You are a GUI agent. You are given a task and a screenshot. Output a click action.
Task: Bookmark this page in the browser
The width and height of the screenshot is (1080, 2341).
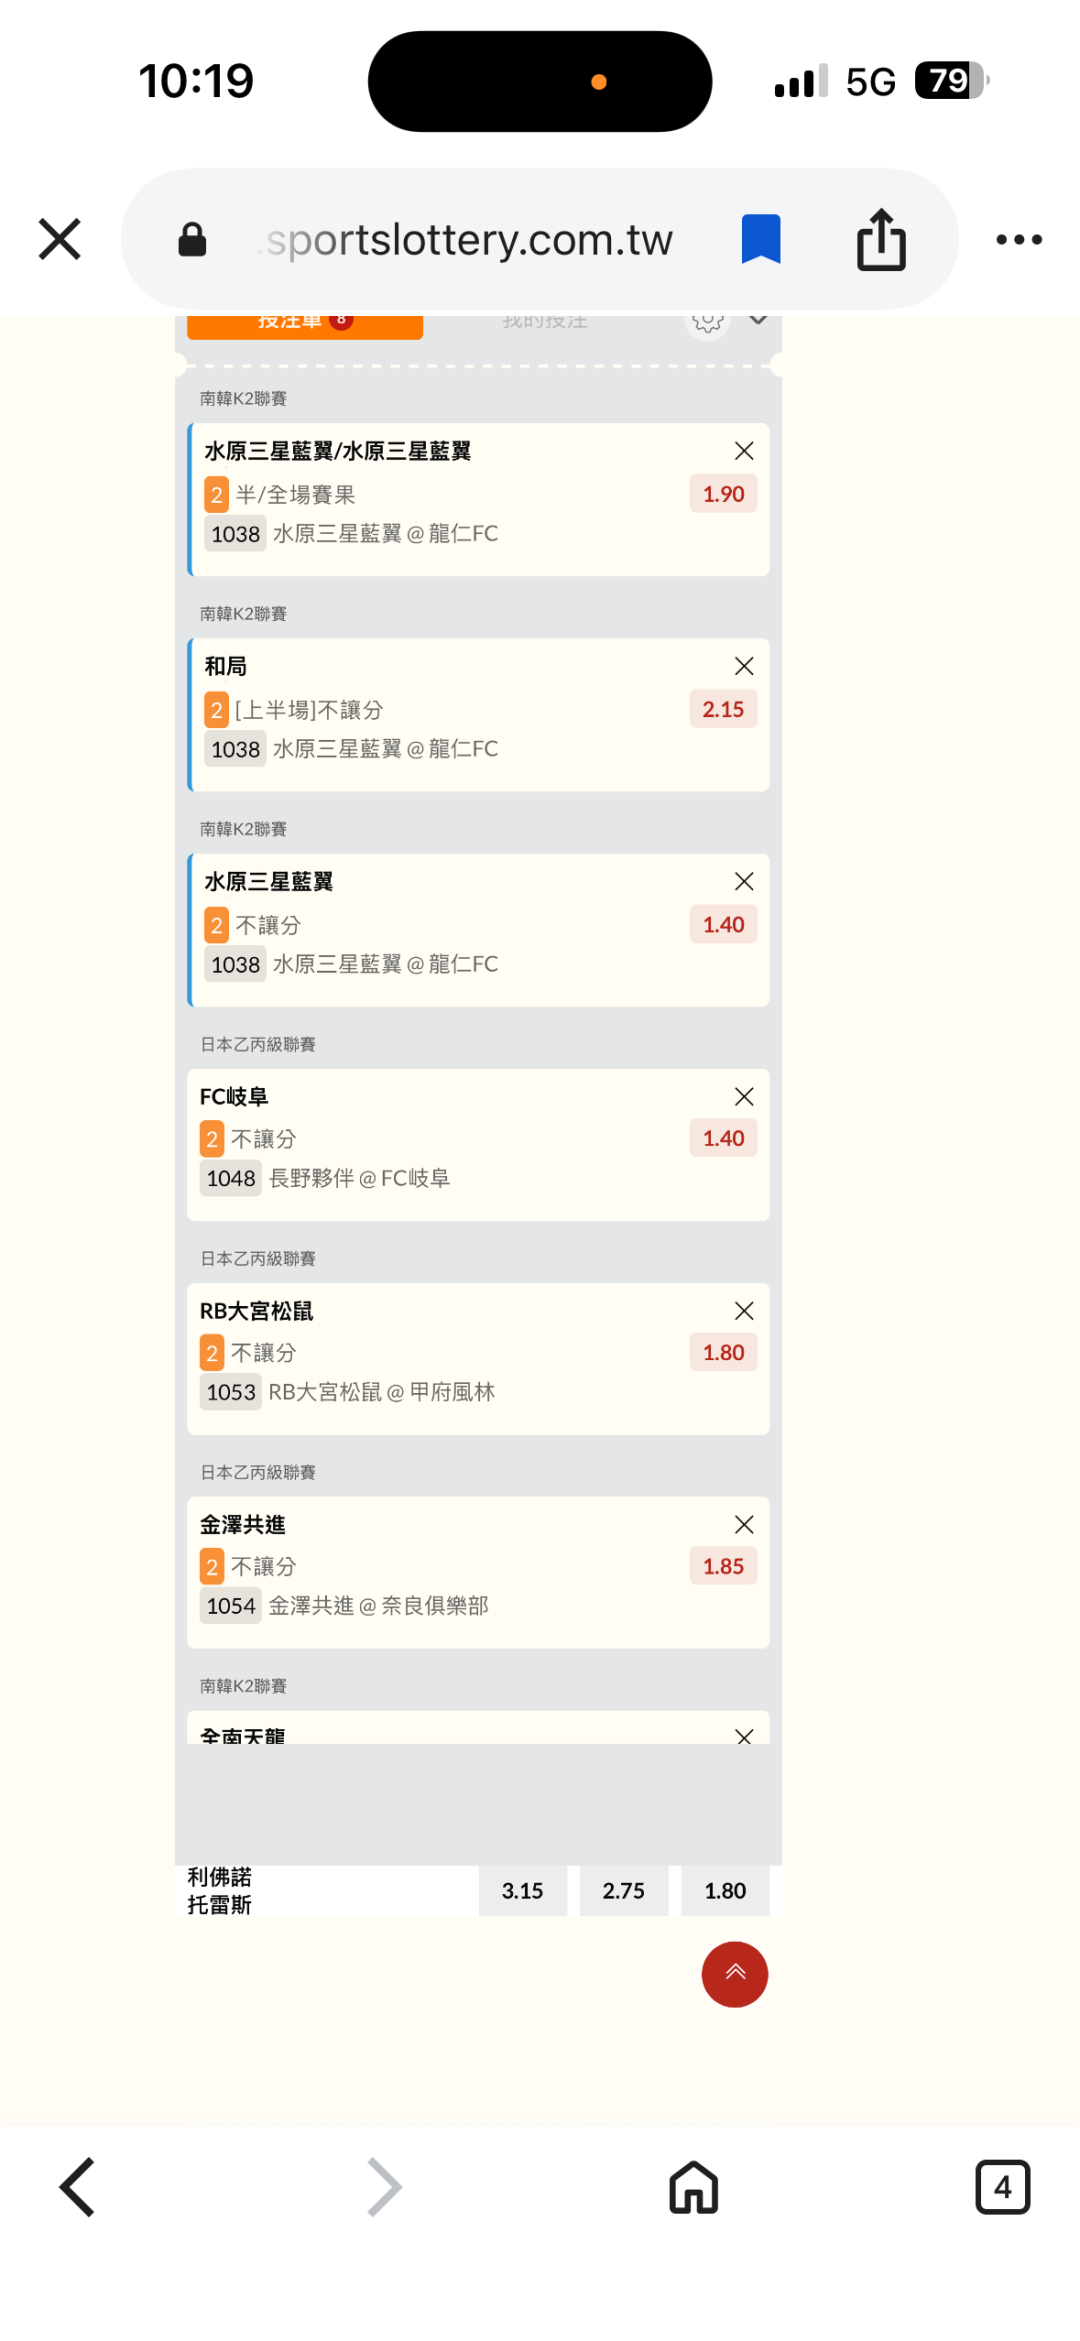click(761, 240)
